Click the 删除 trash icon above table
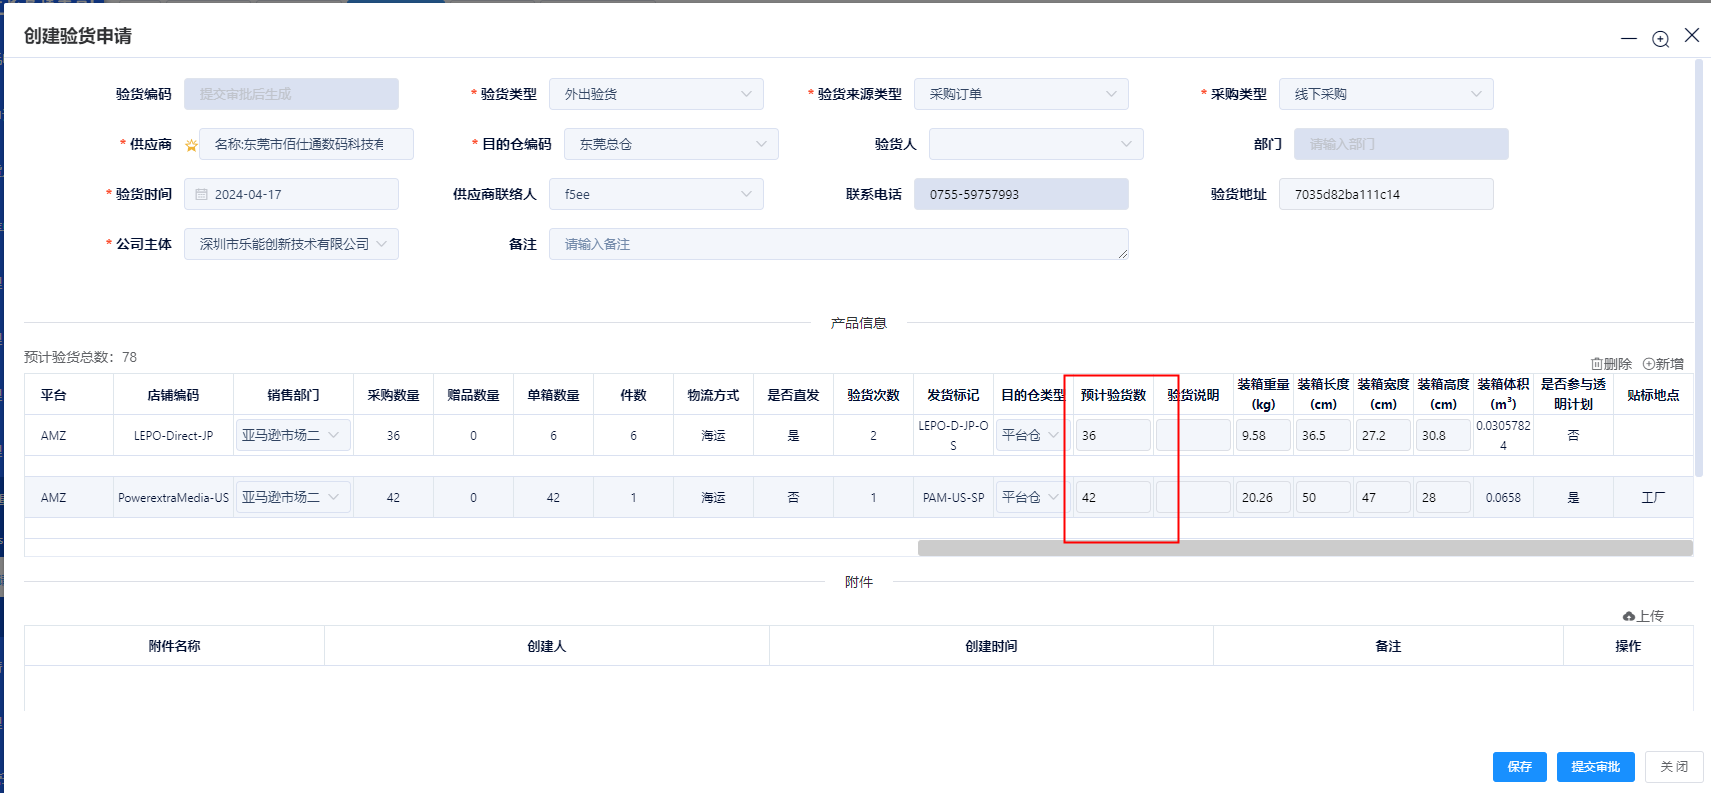Viewport: 1711px width, 793px height. coord(1597,364)
